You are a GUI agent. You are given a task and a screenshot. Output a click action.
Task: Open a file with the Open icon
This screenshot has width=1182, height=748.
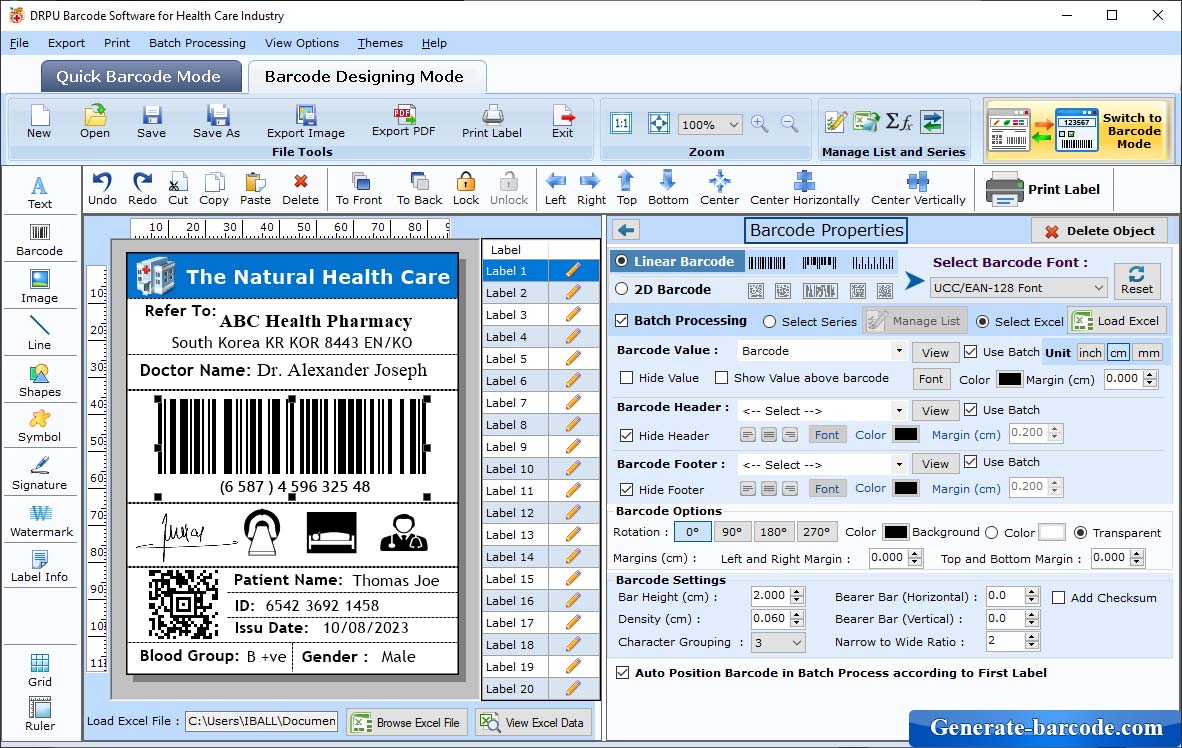pos(95,121)
